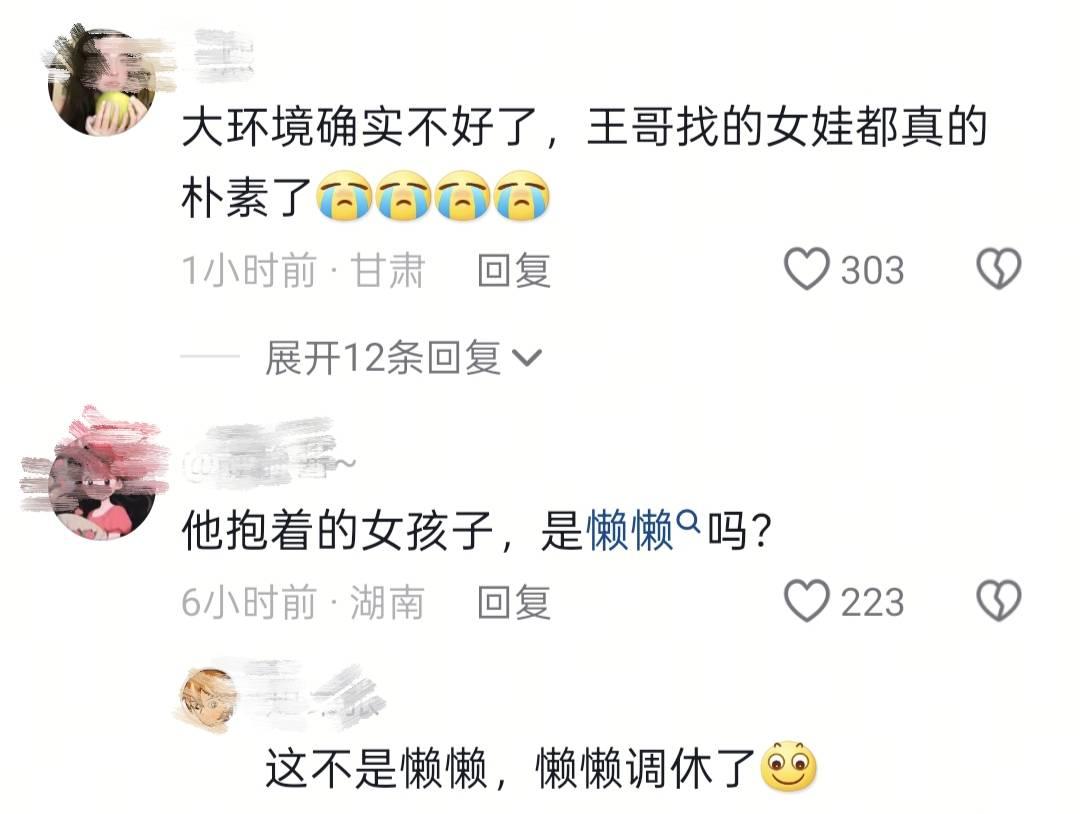This screenshot has height=814, width=1080.
Task: Like the comment with 223 likes
Action: pos(807,601)
